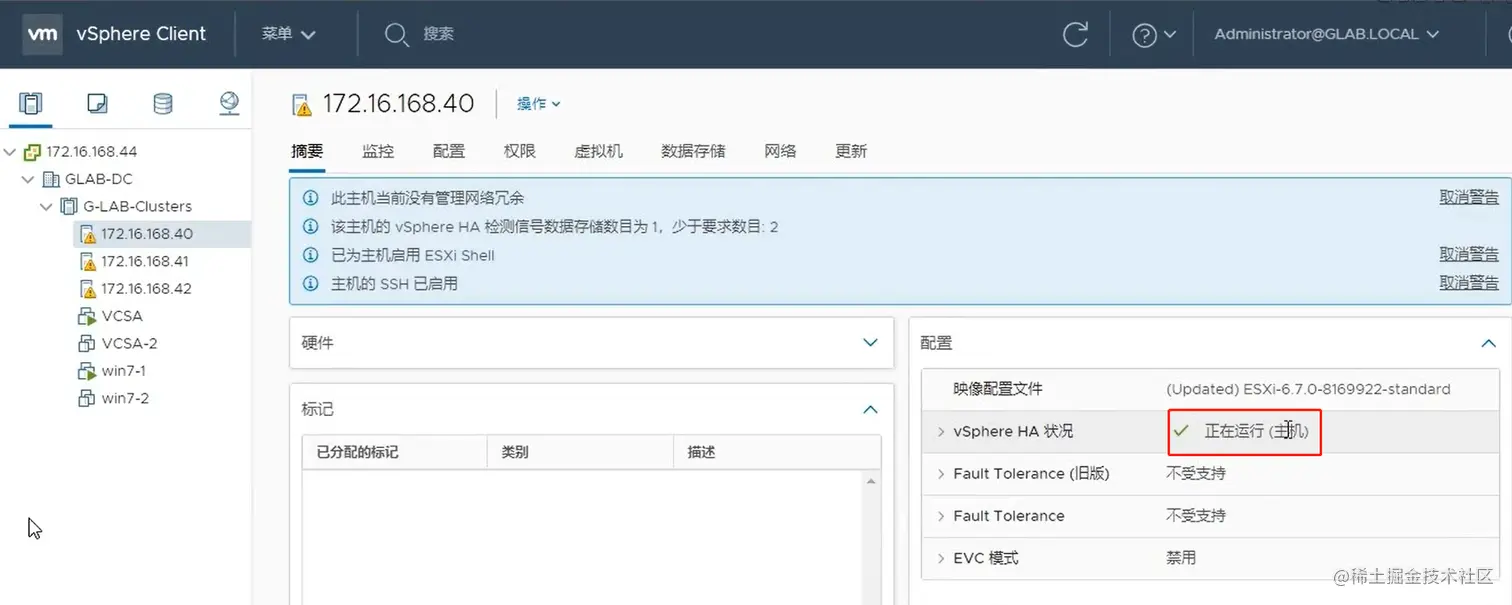Switch to VMs and Templates view icon
This screenshot has width=1512, height=605.
click(x=97, y=103)
